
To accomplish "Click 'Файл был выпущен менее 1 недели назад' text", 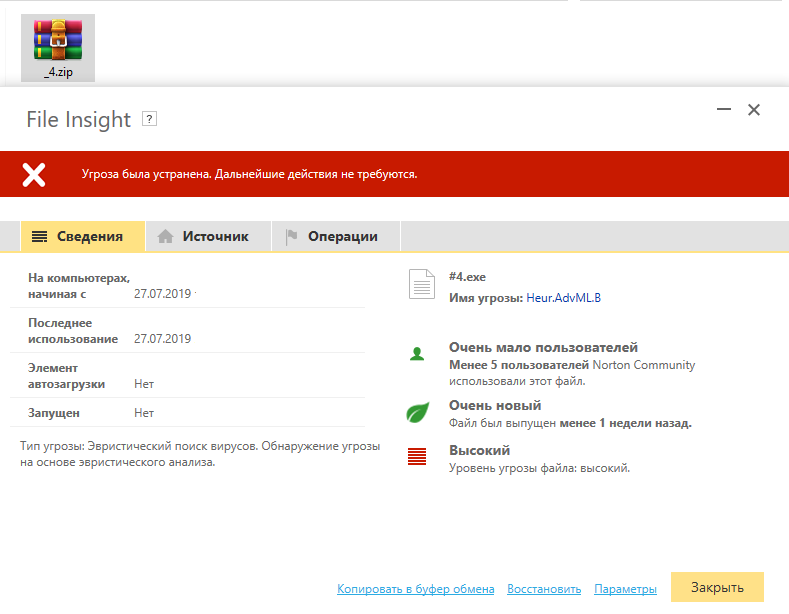I will [x=570, y=423].
